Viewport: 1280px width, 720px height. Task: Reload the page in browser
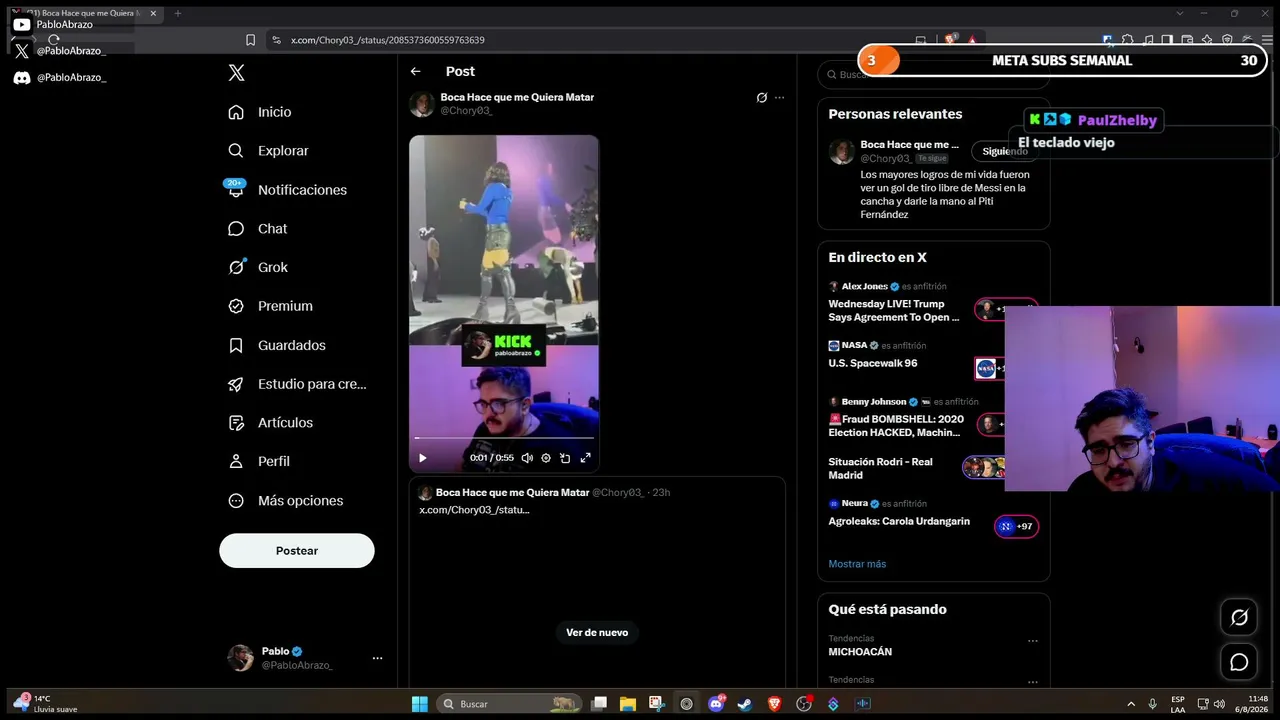click(x=53, y=40)
